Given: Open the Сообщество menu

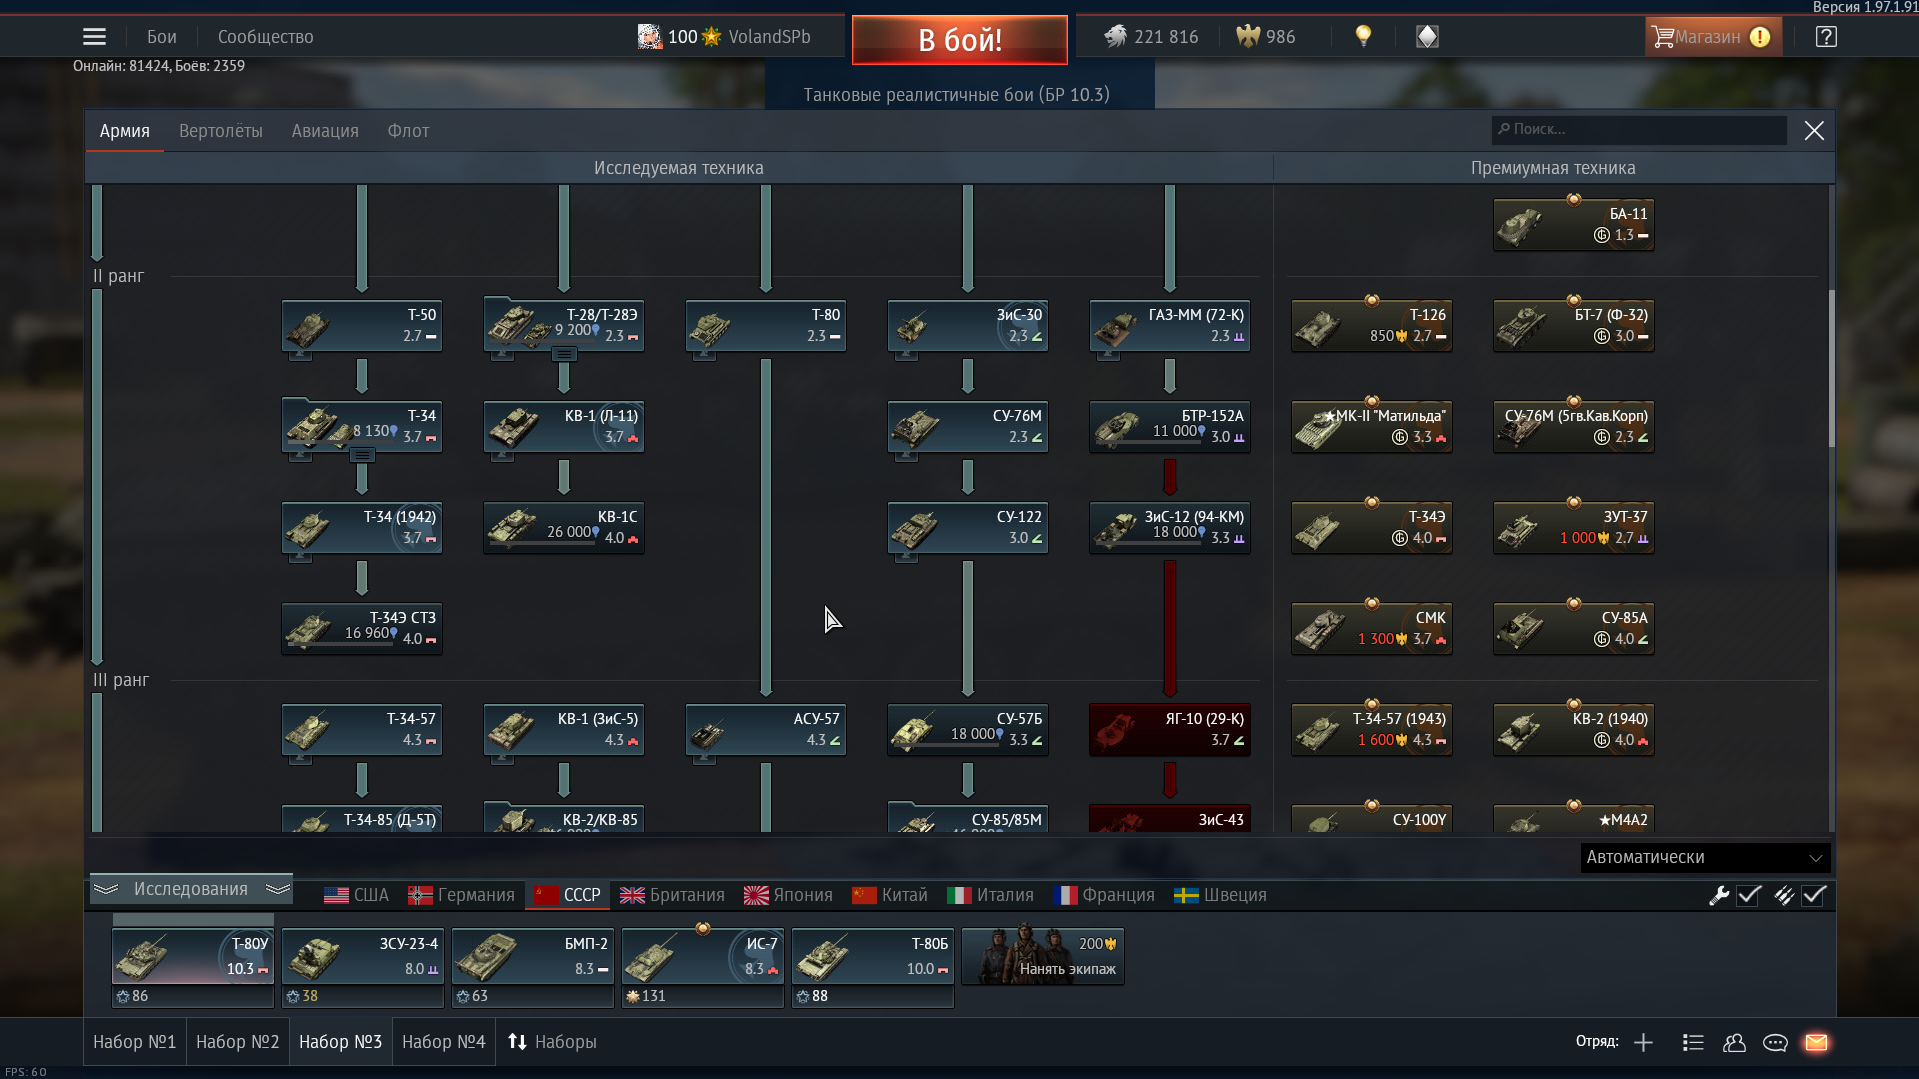Looking at the screenshot, I should (266, 37).
